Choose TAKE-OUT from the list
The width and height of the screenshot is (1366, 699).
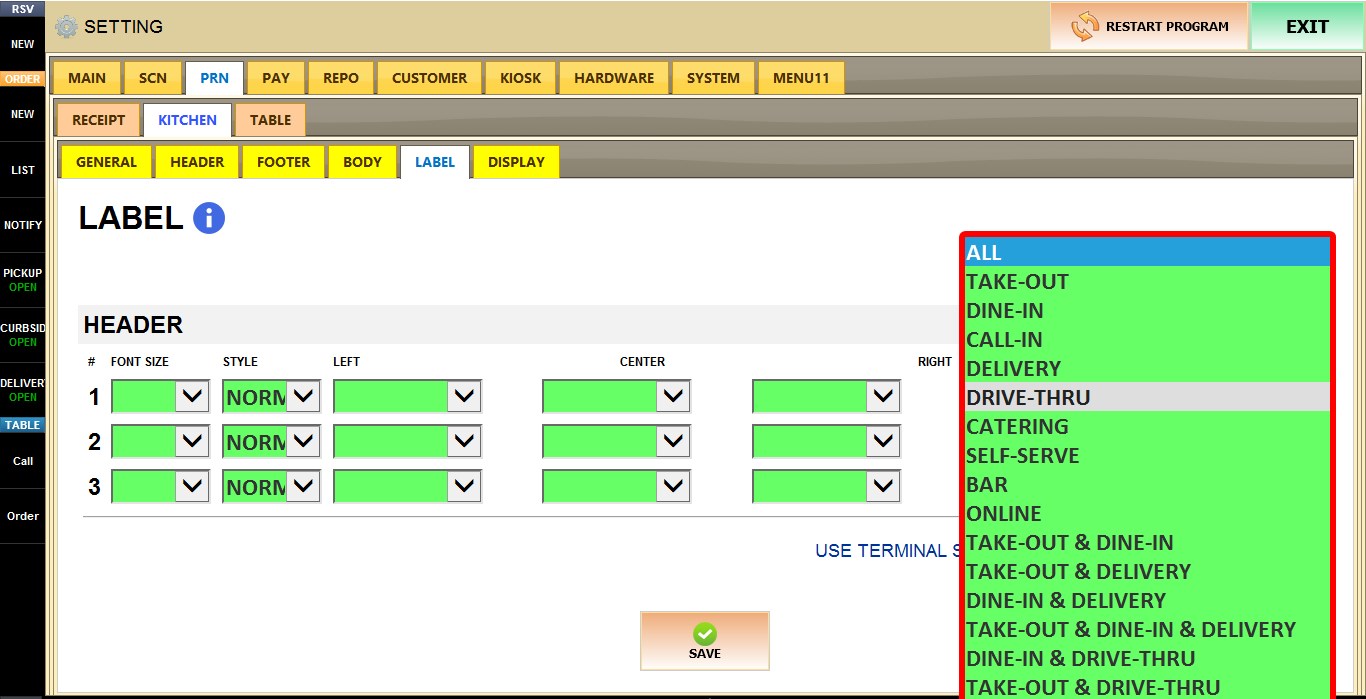1147,282
